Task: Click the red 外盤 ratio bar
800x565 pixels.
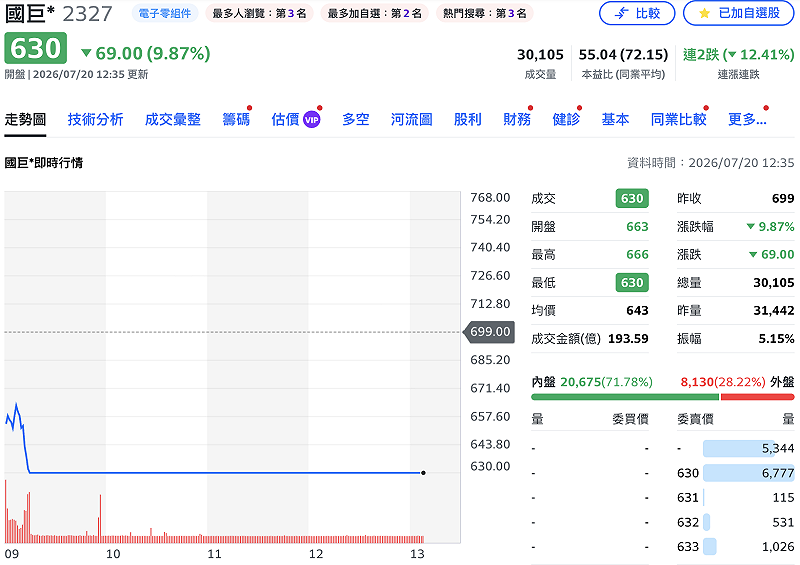Action: 758,397
